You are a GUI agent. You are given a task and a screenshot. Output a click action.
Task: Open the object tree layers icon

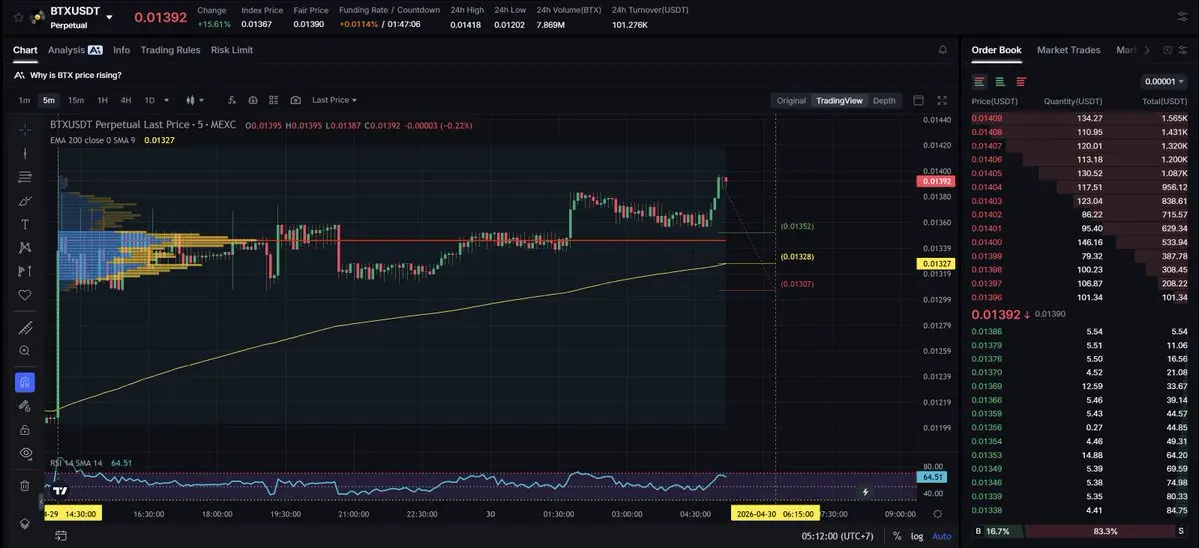24,524
